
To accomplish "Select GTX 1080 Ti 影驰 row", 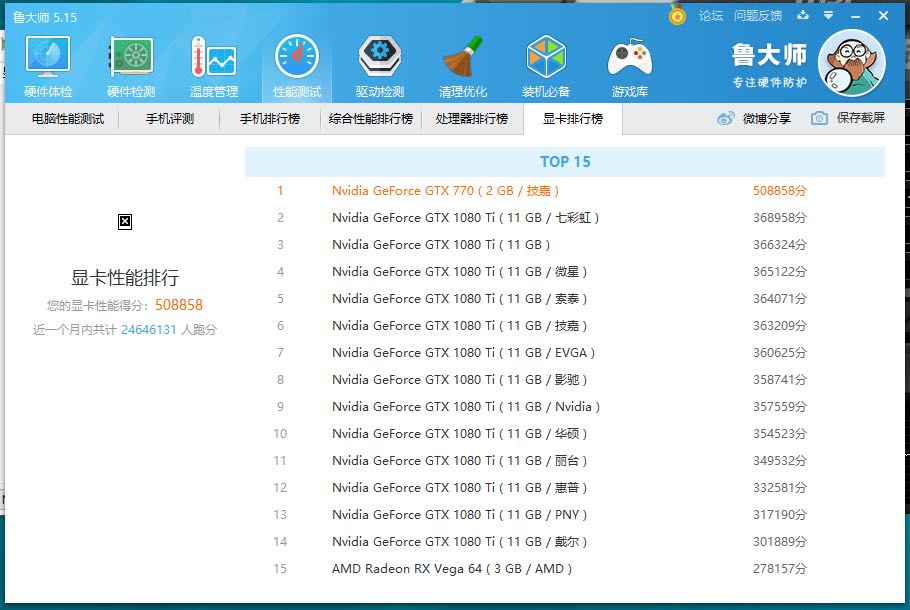I will click(565, 380).
